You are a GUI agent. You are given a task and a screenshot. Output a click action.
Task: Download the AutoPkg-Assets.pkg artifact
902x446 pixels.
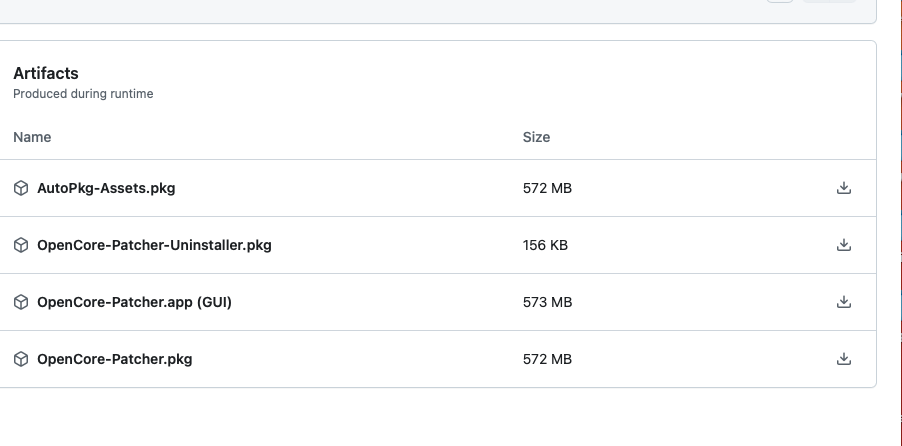(x=843, y=188)
